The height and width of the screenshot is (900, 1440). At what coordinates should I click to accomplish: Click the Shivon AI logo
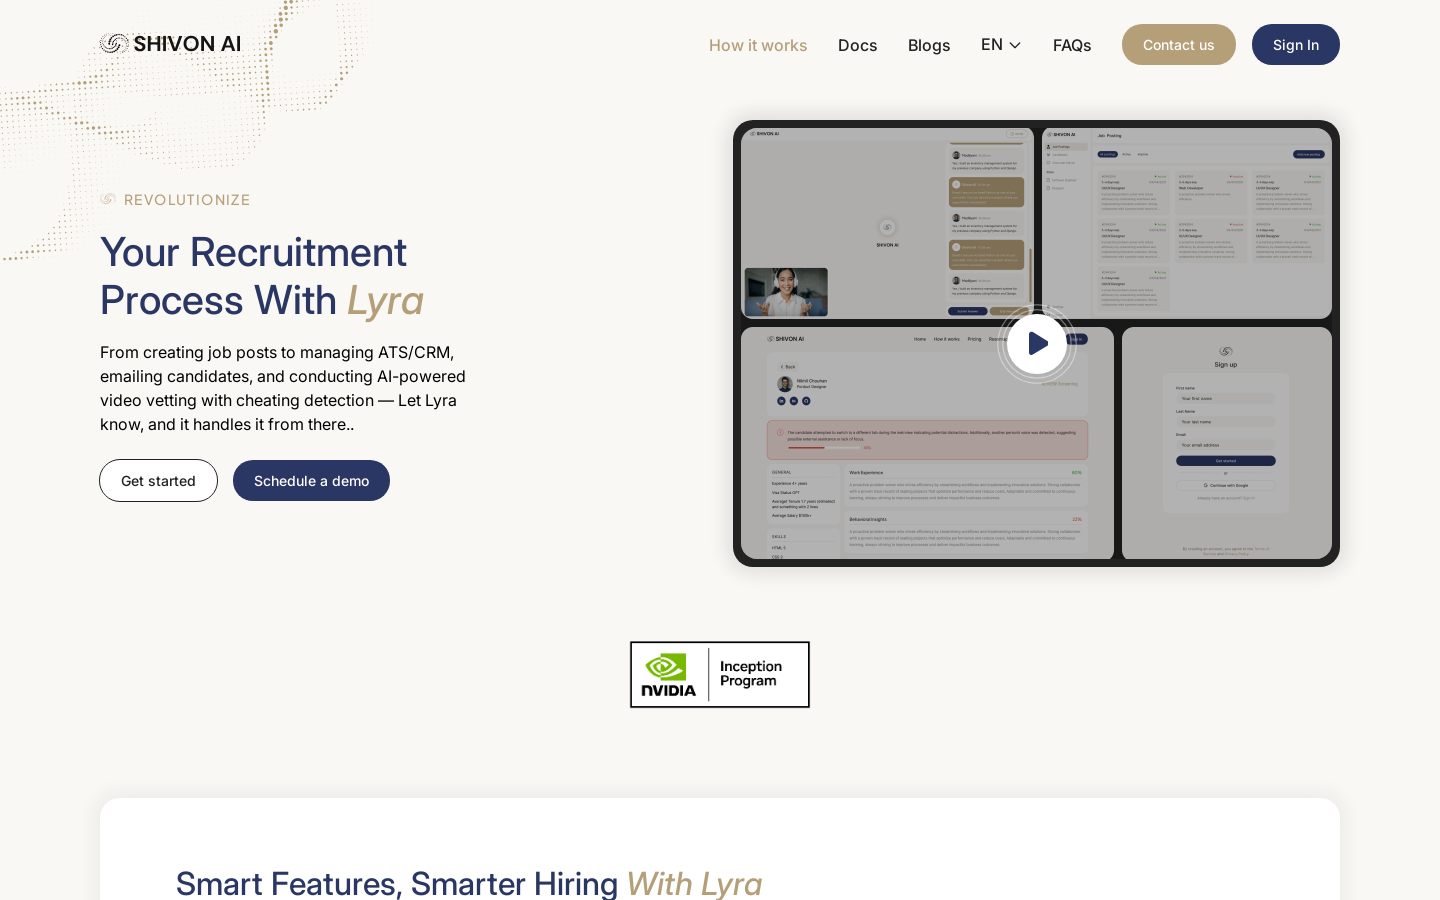click(170, 44)
